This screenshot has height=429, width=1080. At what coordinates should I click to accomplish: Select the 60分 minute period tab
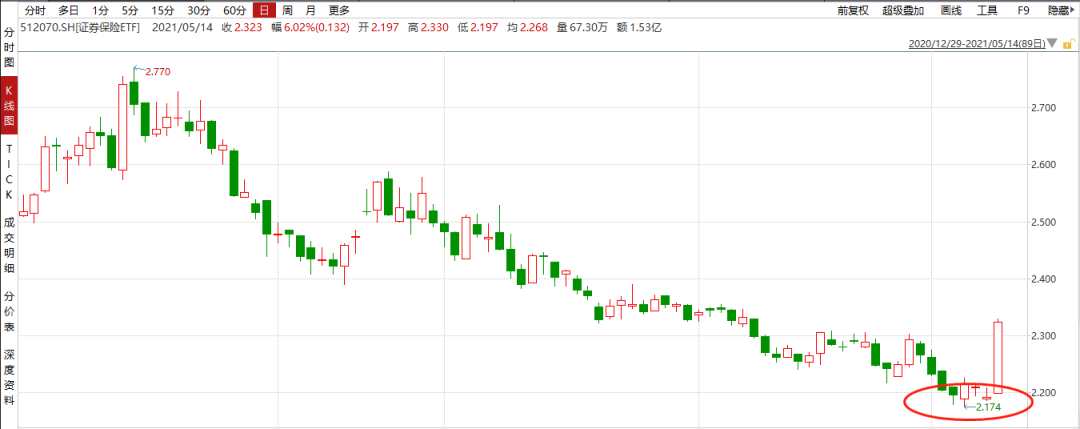point(235,10)
